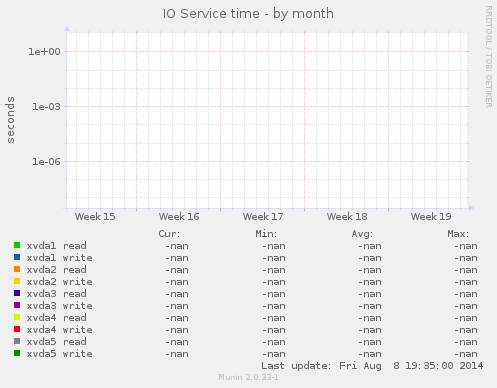Select the 'xvda2 read' legend label

[x=57, y=270]
